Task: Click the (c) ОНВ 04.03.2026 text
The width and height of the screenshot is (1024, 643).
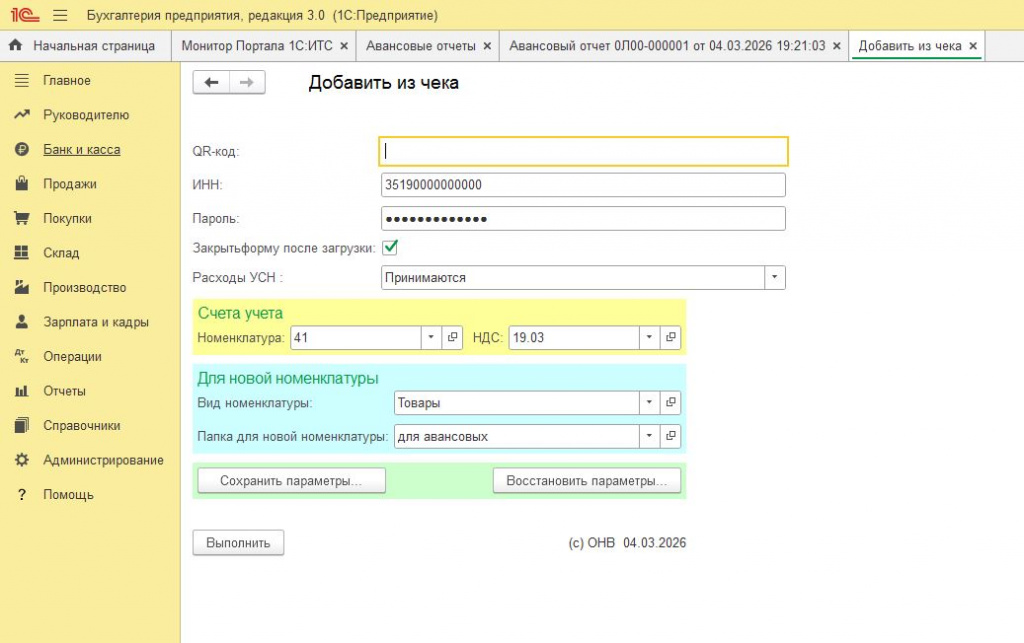Action: point(627,543)
